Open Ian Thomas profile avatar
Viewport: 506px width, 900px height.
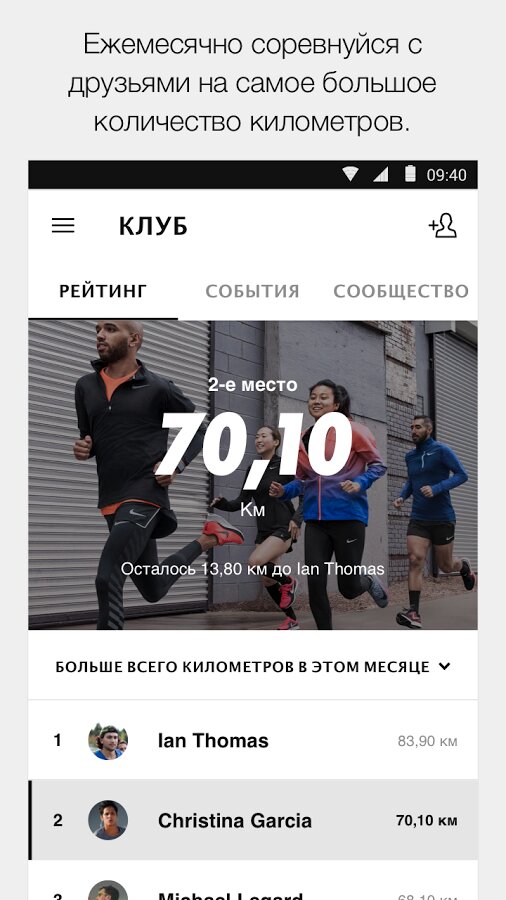point(108,741)
